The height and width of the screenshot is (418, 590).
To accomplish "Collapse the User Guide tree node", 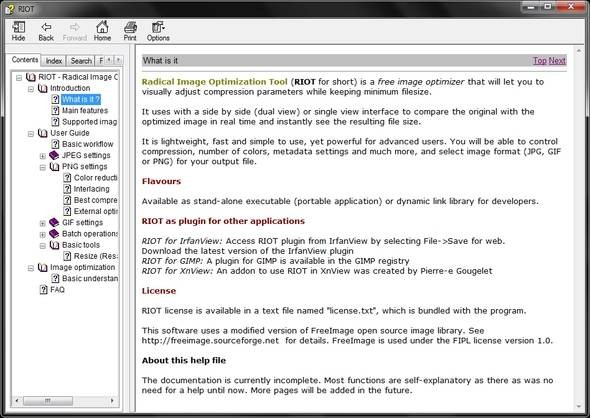I will tap(31, 134).
